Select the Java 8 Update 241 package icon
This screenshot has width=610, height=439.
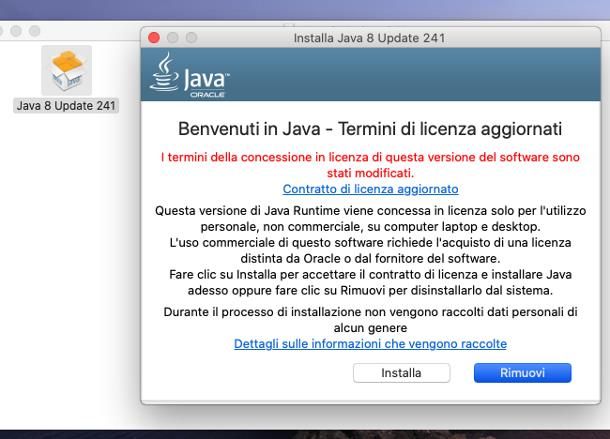[67, 70]
